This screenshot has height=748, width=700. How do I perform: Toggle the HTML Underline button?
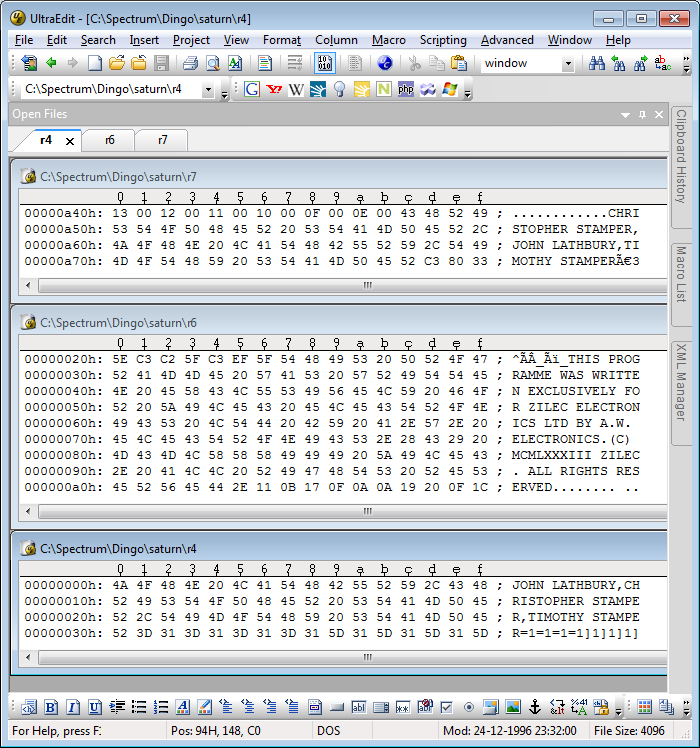[x=94, y=707]
